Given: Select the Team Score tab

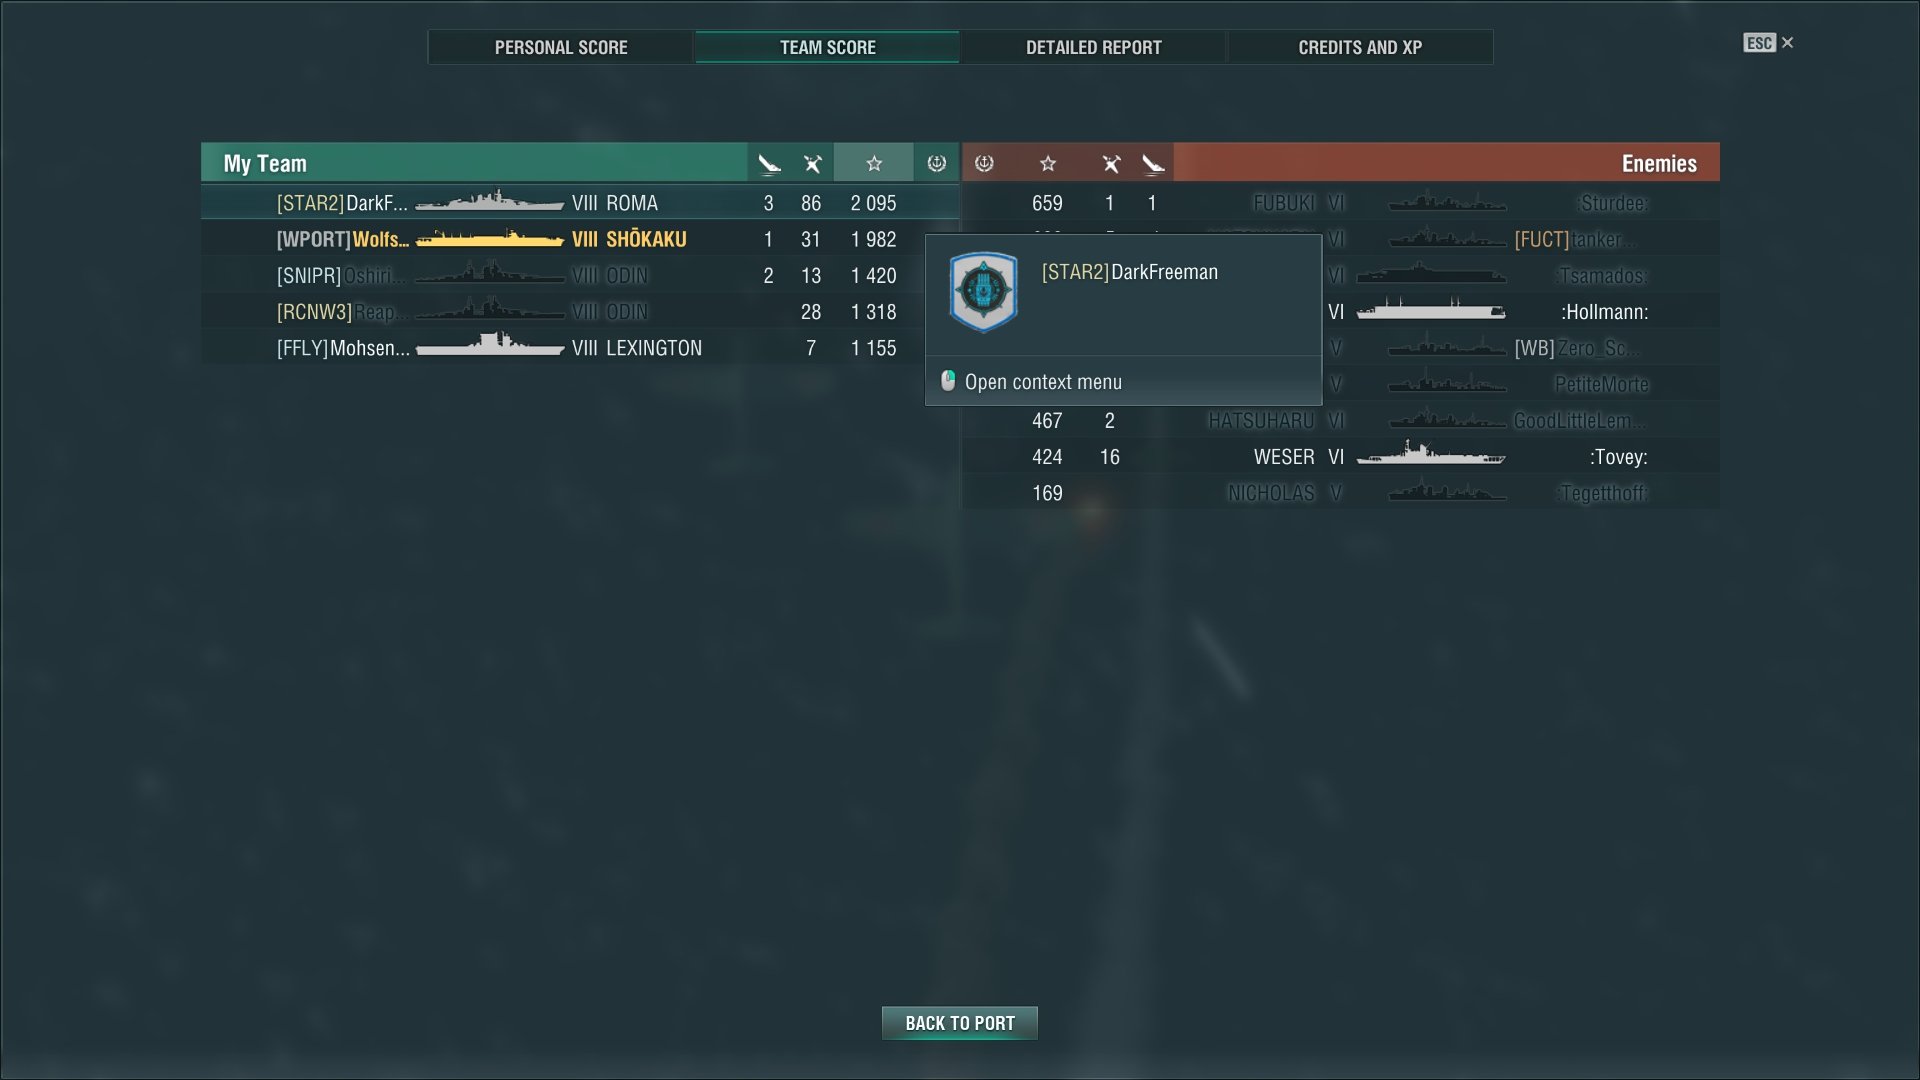Looking at the screenshot, I should click(x=827, y=47).
